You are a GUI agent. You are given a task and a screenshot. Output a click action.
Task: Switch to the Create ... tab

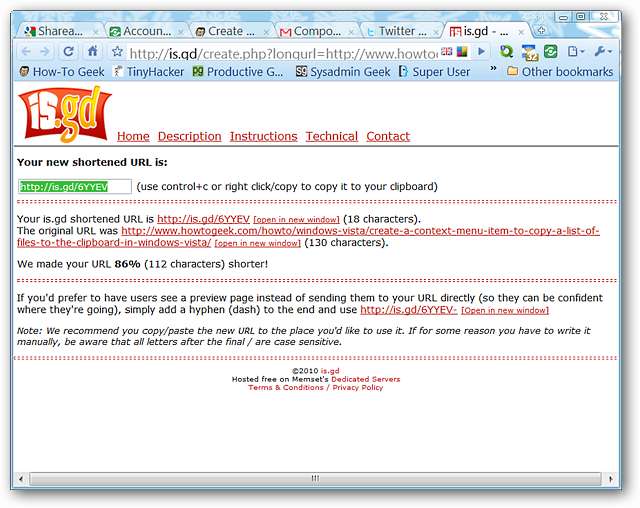point(228,31)
